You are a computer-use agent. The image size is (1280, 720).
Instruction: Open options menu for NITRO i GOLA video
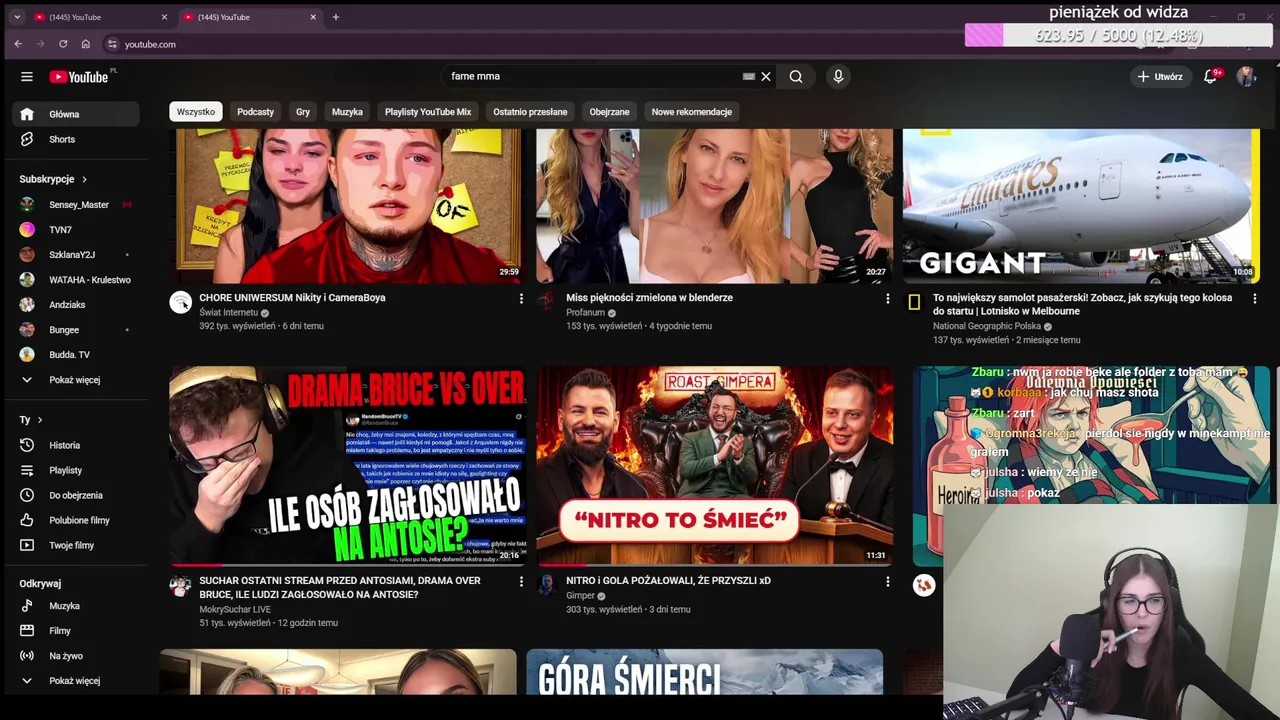(887, 581)
